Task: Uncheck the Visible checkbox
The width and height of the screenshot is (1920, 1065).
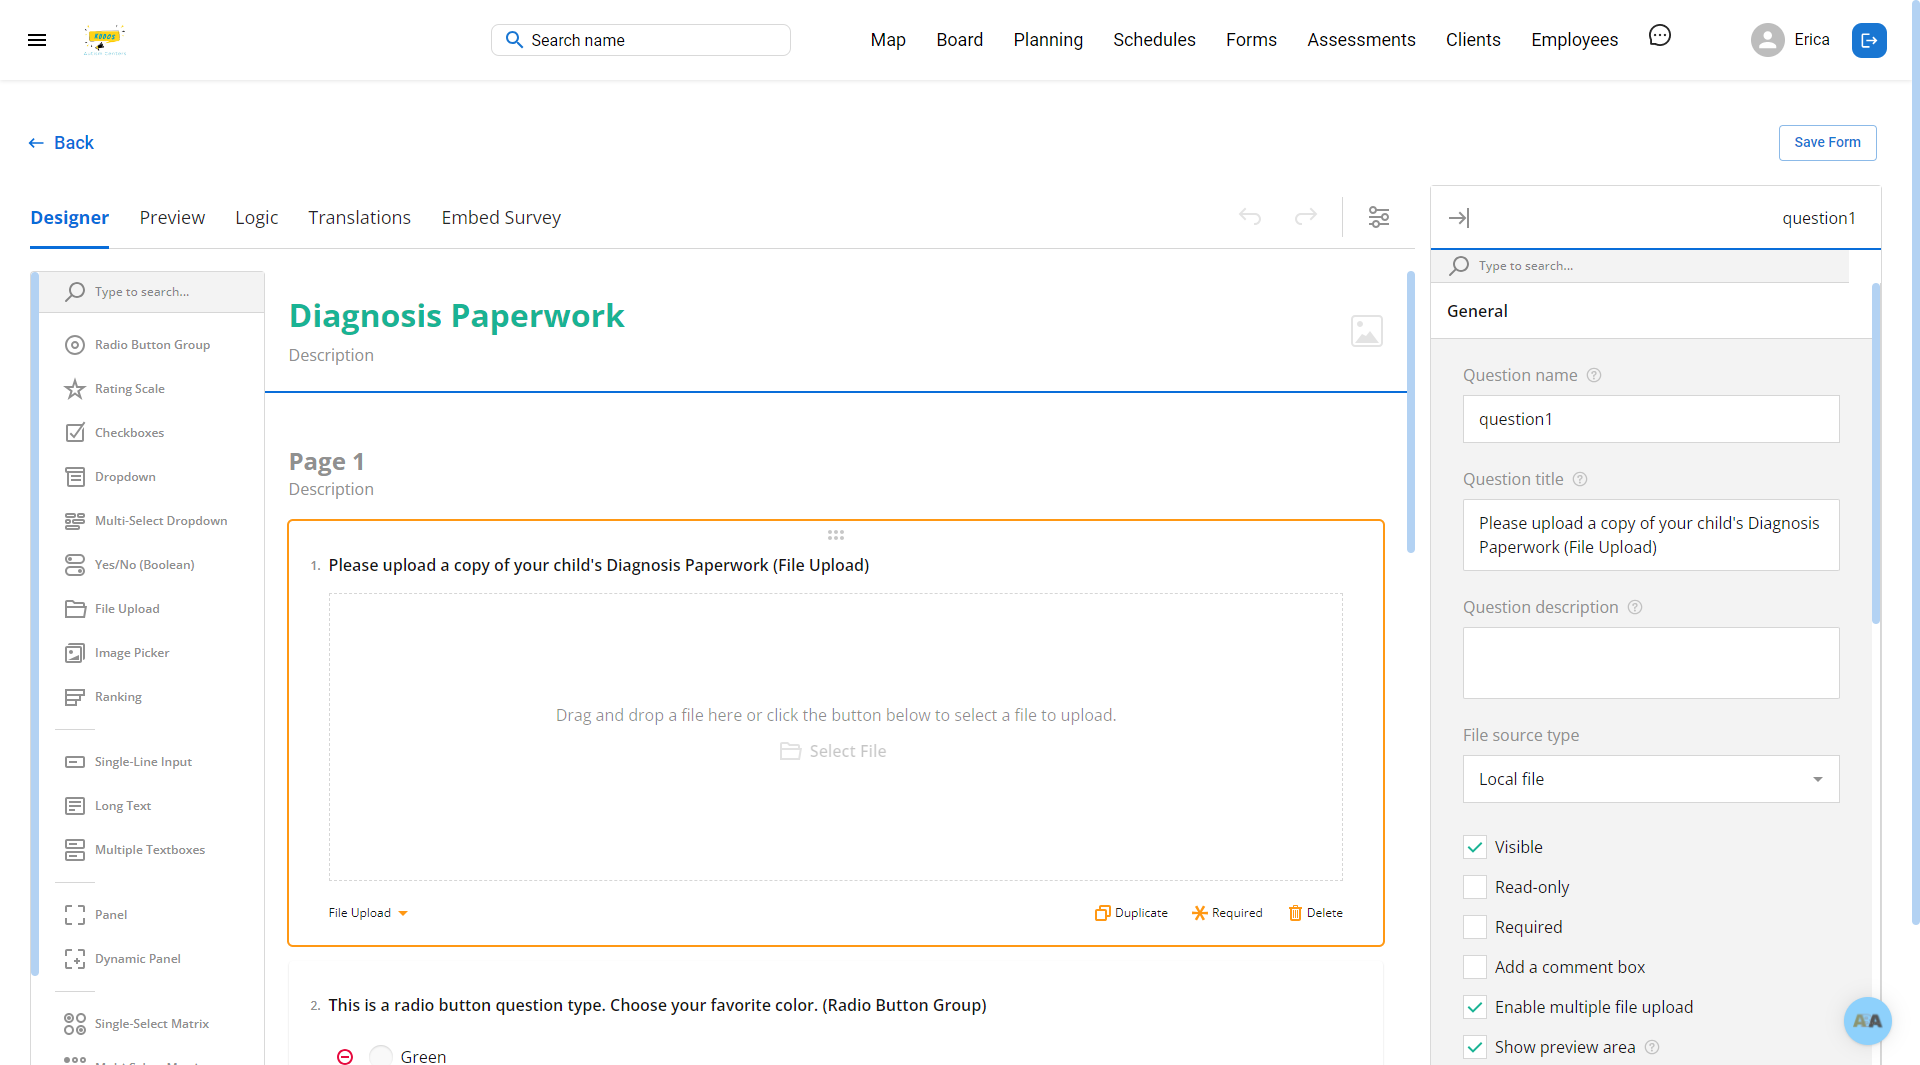Action: 1475,847
